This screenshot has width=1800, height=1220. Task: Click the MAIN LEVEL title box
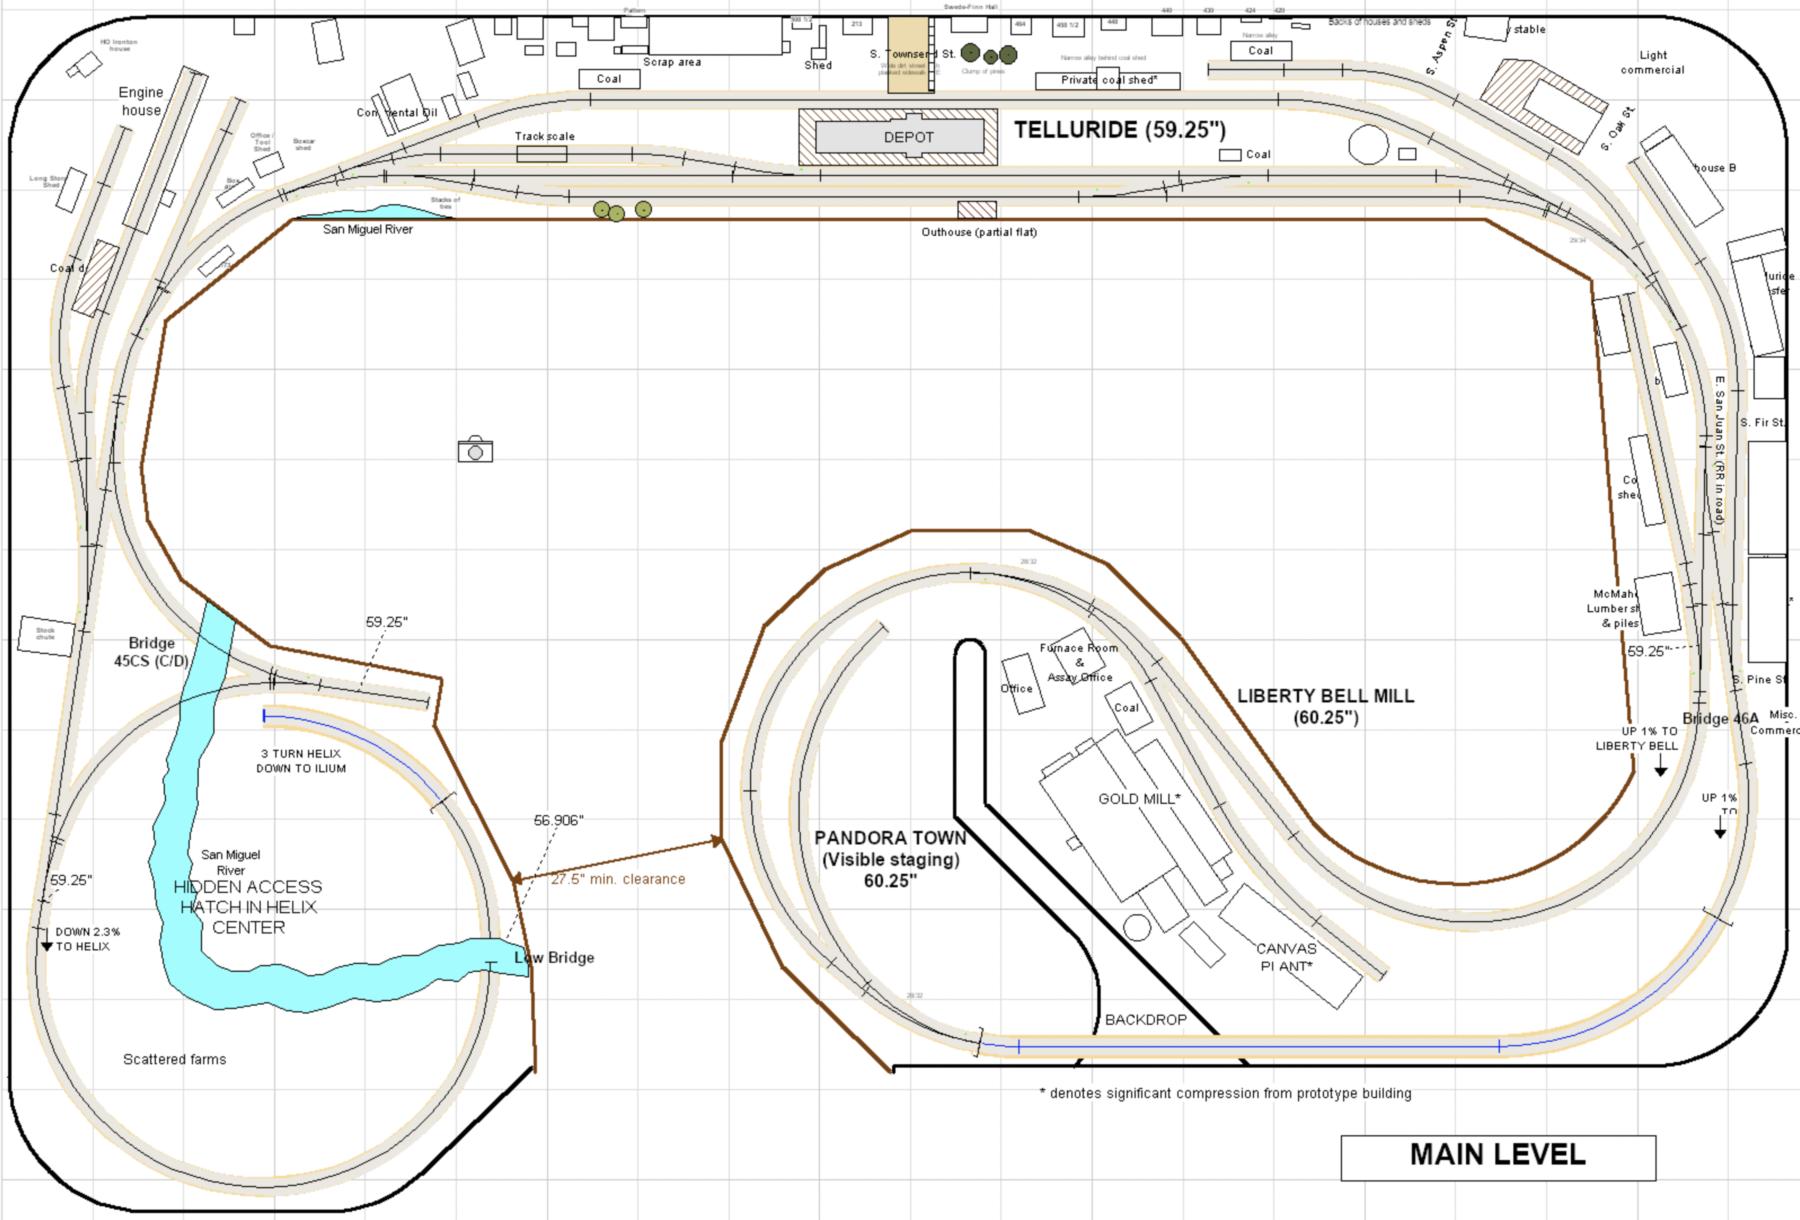click(1497, 1156)
